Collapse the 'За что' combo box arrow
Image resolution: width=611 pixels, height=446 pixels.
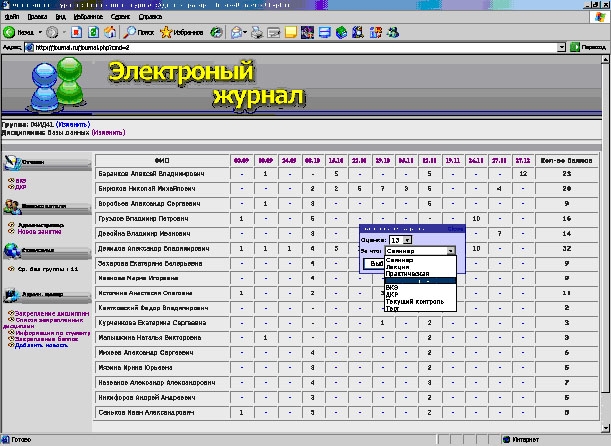451,252
